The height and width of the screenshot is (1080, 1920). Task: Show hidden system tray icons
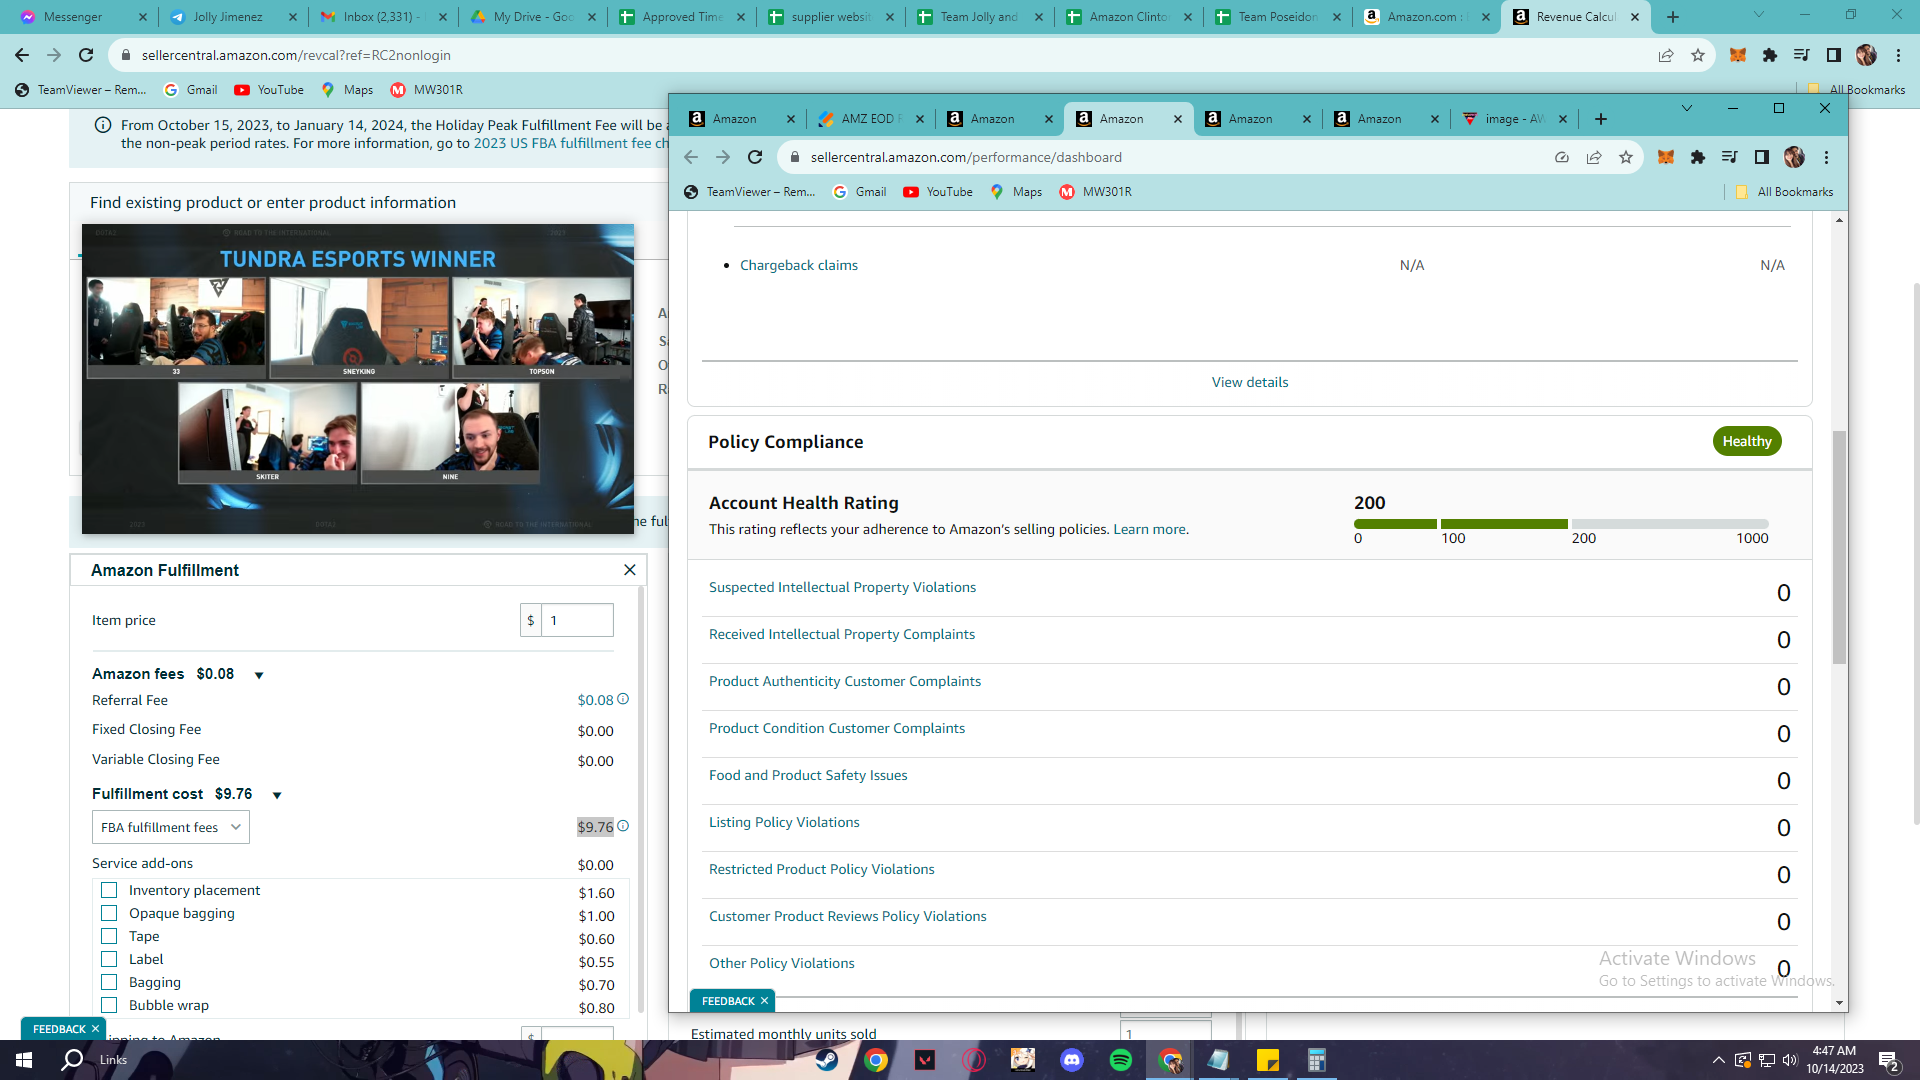point(1718,1060)
